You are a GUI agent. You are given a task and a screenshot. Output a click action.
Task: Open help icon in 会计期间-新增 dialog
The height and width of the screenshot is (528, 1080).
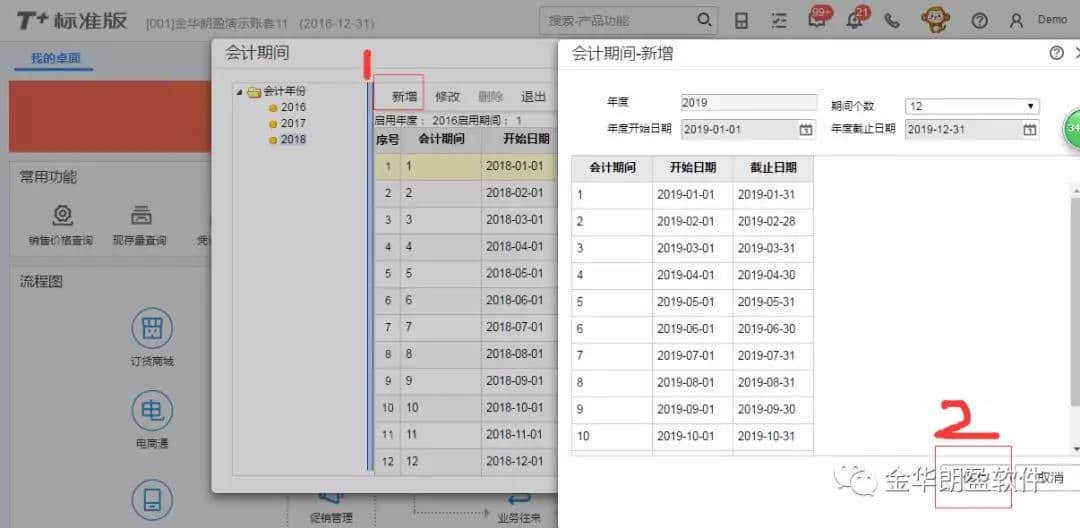(1056, 53)
